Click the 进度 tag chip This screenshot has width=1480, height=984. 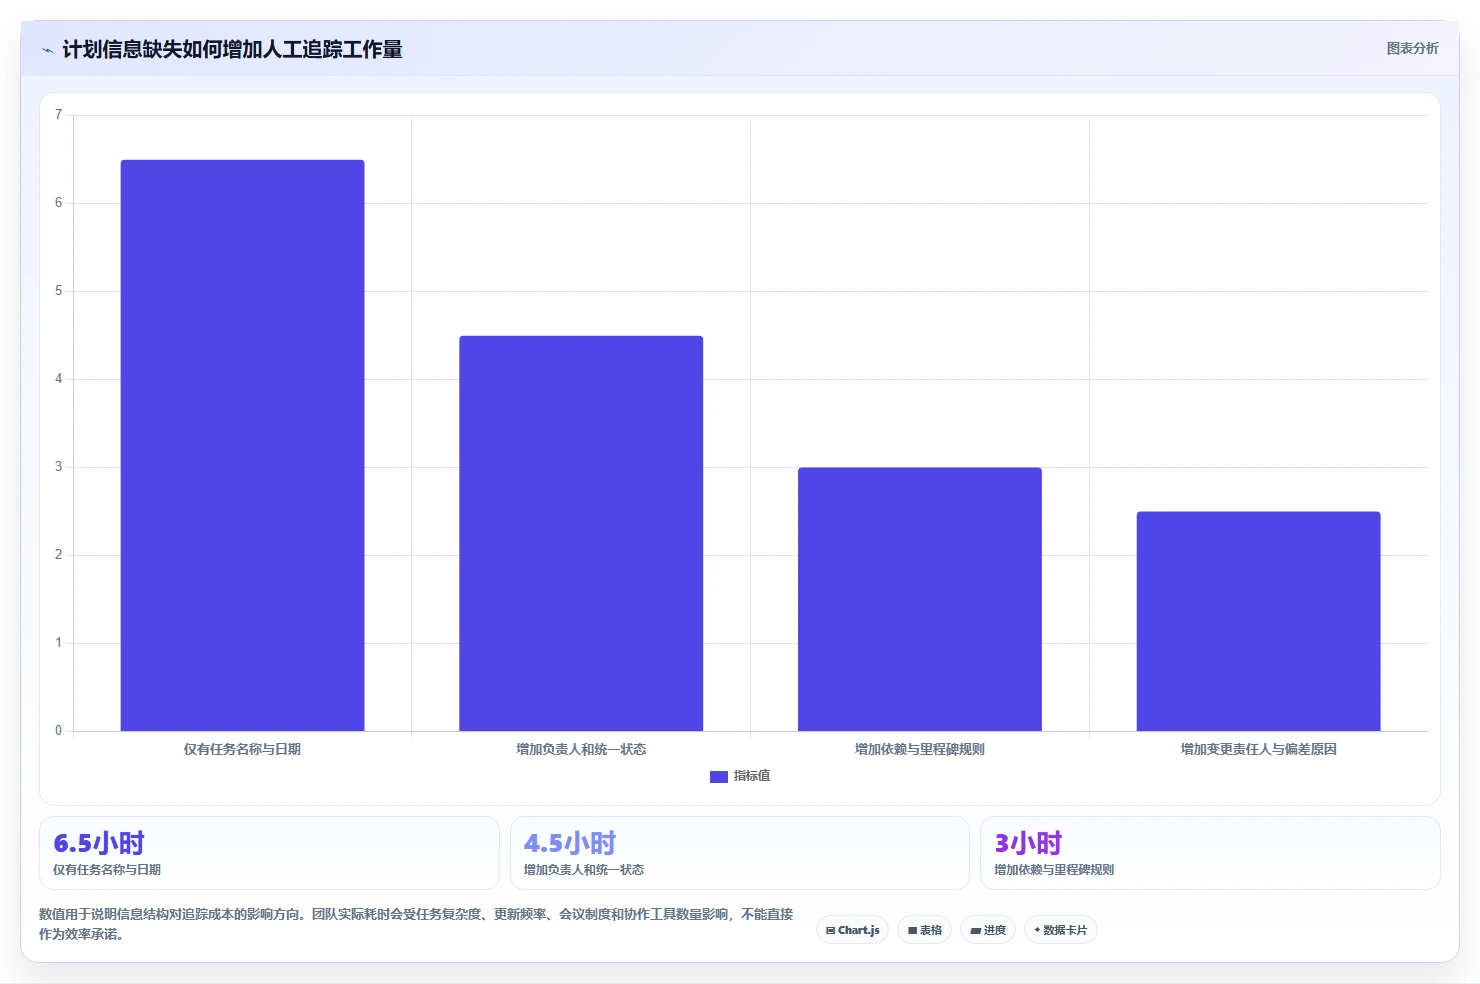[988, 930]
